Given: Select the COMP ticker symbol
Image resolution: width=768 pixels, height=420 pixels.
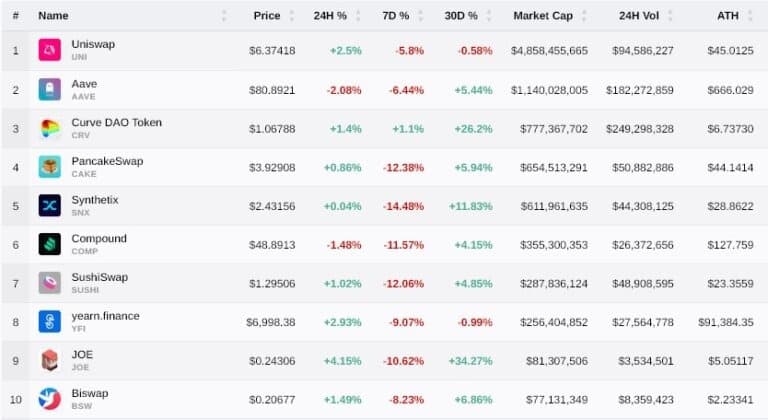Looking at the screenshot, I should pos(85,251).
